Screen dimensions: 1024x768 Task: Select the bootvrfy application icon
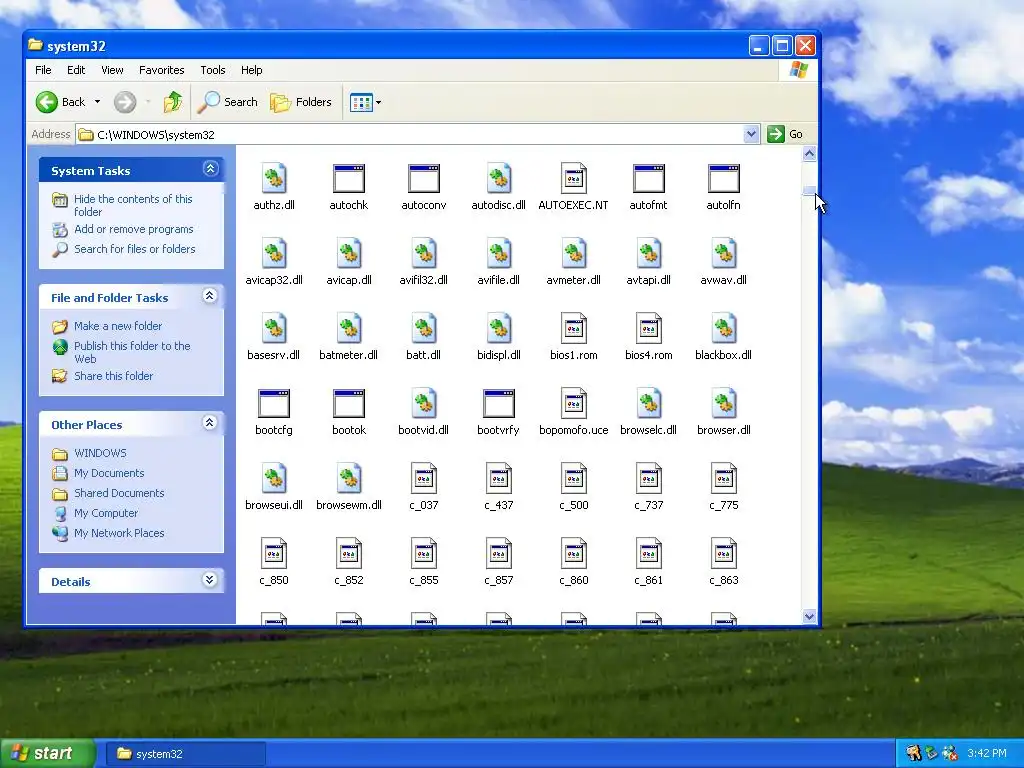499,404
